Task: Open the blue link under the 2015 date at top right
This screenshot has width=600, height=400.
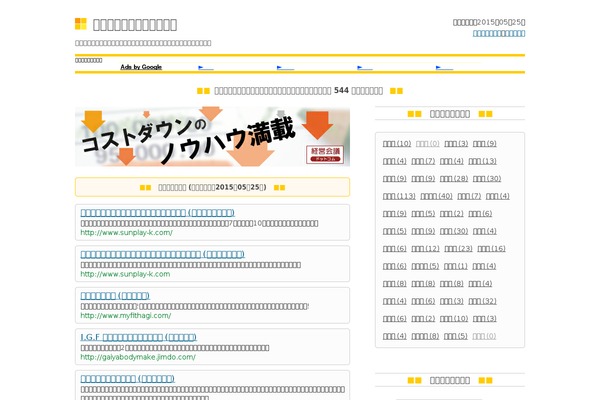Action: (499, 33)
